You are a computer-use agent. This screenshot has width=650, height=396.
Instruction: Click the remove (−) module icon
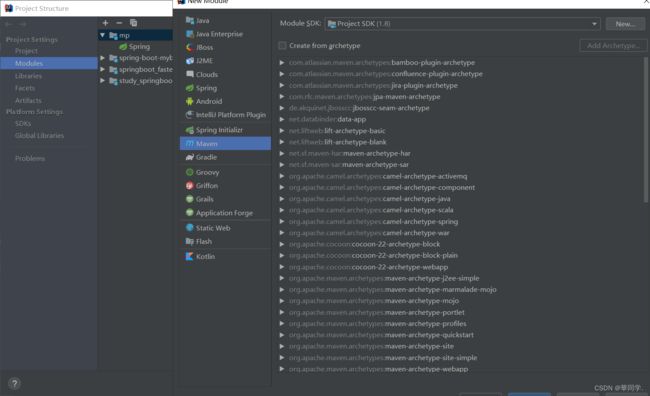[x=119, y=23]
